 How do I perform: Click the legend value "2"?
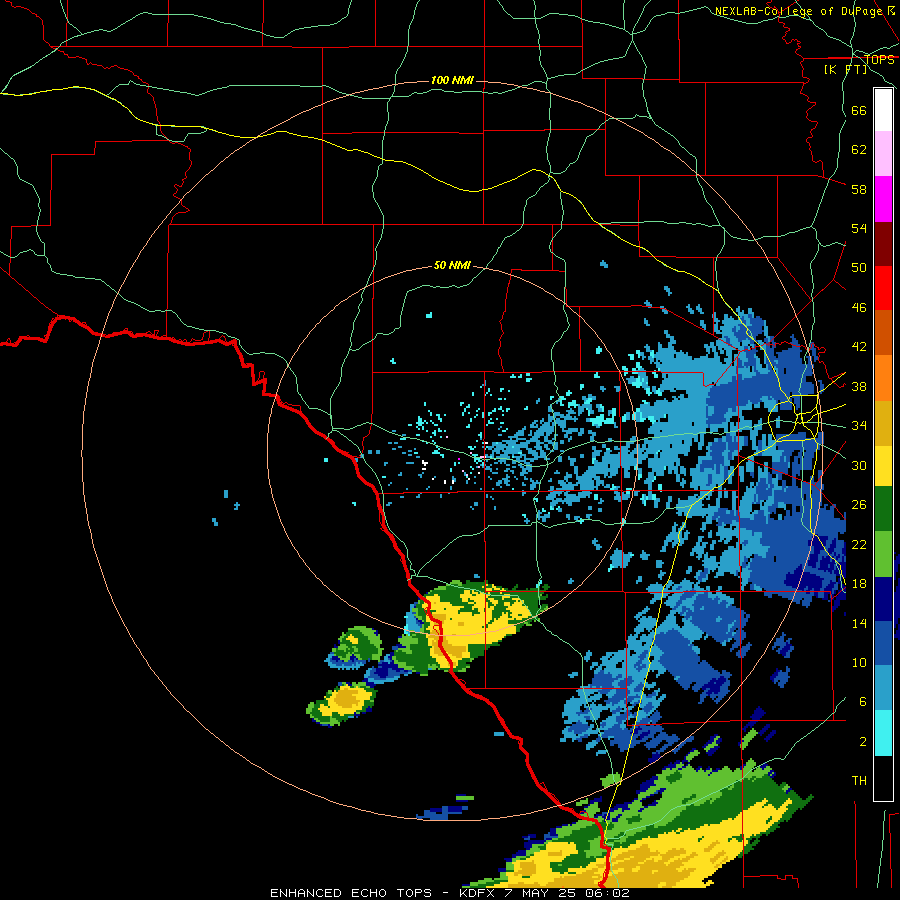click(x=863, y=742)
